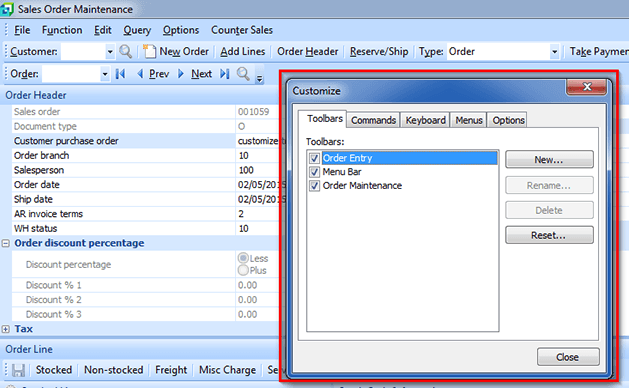This screenshot has height=388, width=629.
Task: Open the Counter Sales menu
Action: tap(242, 30)
